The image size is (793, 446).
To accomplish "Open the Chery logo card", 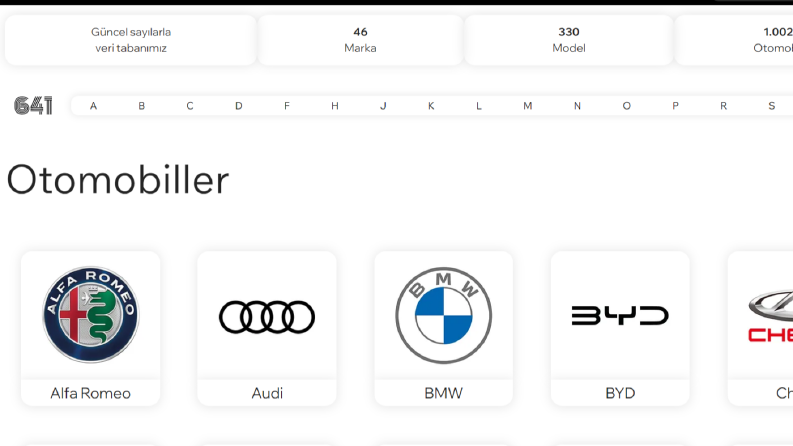I will coord(760,329).
